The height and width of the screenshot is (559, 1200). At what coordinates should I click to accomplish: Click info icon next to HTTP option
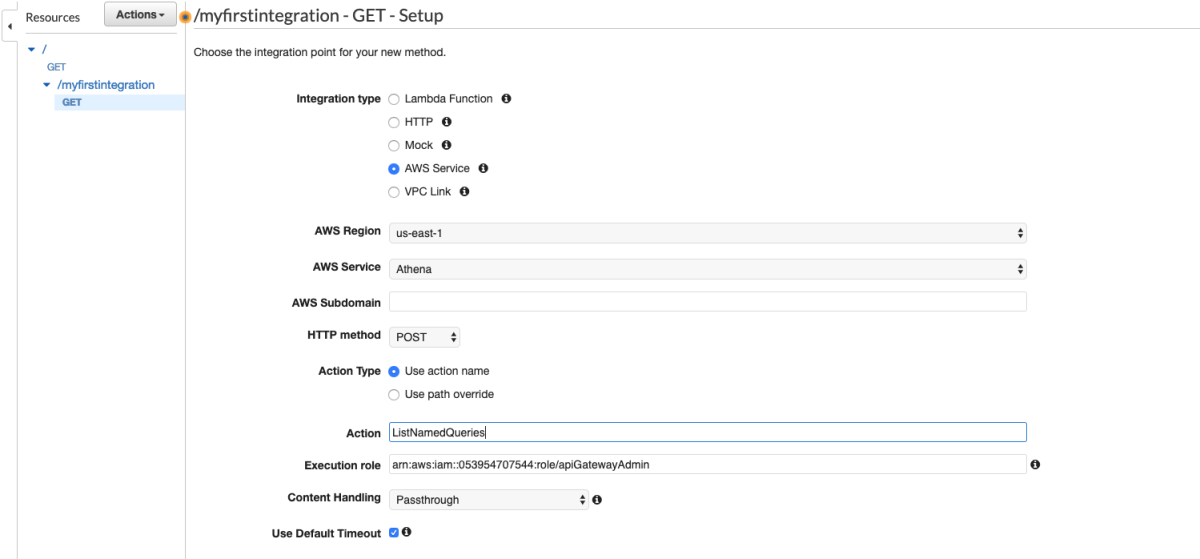[x=446, y=122]
